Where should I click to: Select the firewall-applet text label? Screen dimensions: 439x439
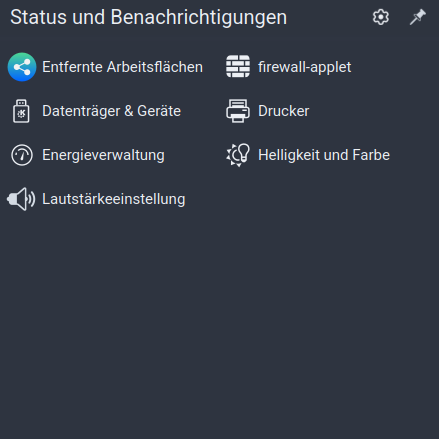pyautogui.click(x=305, y=67)
